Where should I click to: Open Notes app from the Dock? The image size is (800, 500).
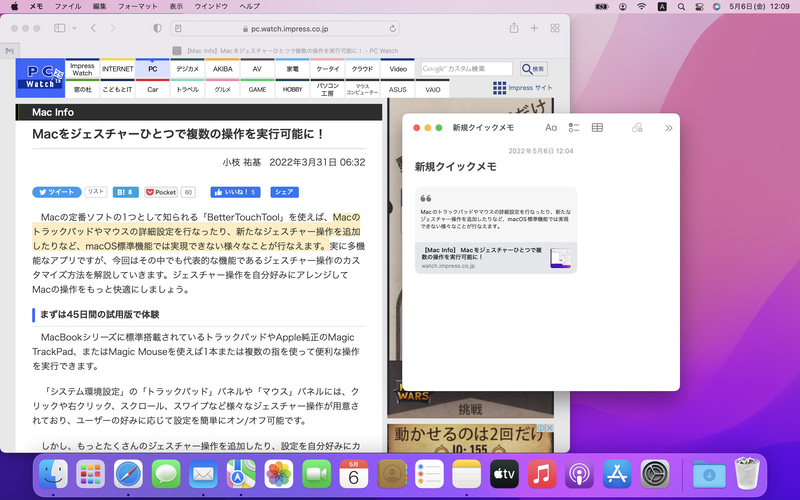(x=466, y=474)
